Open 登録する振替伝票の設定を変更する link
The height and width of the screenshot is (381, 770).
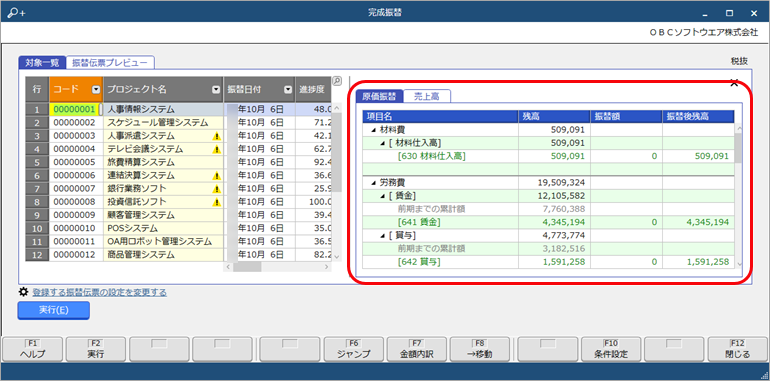(100, 293)
